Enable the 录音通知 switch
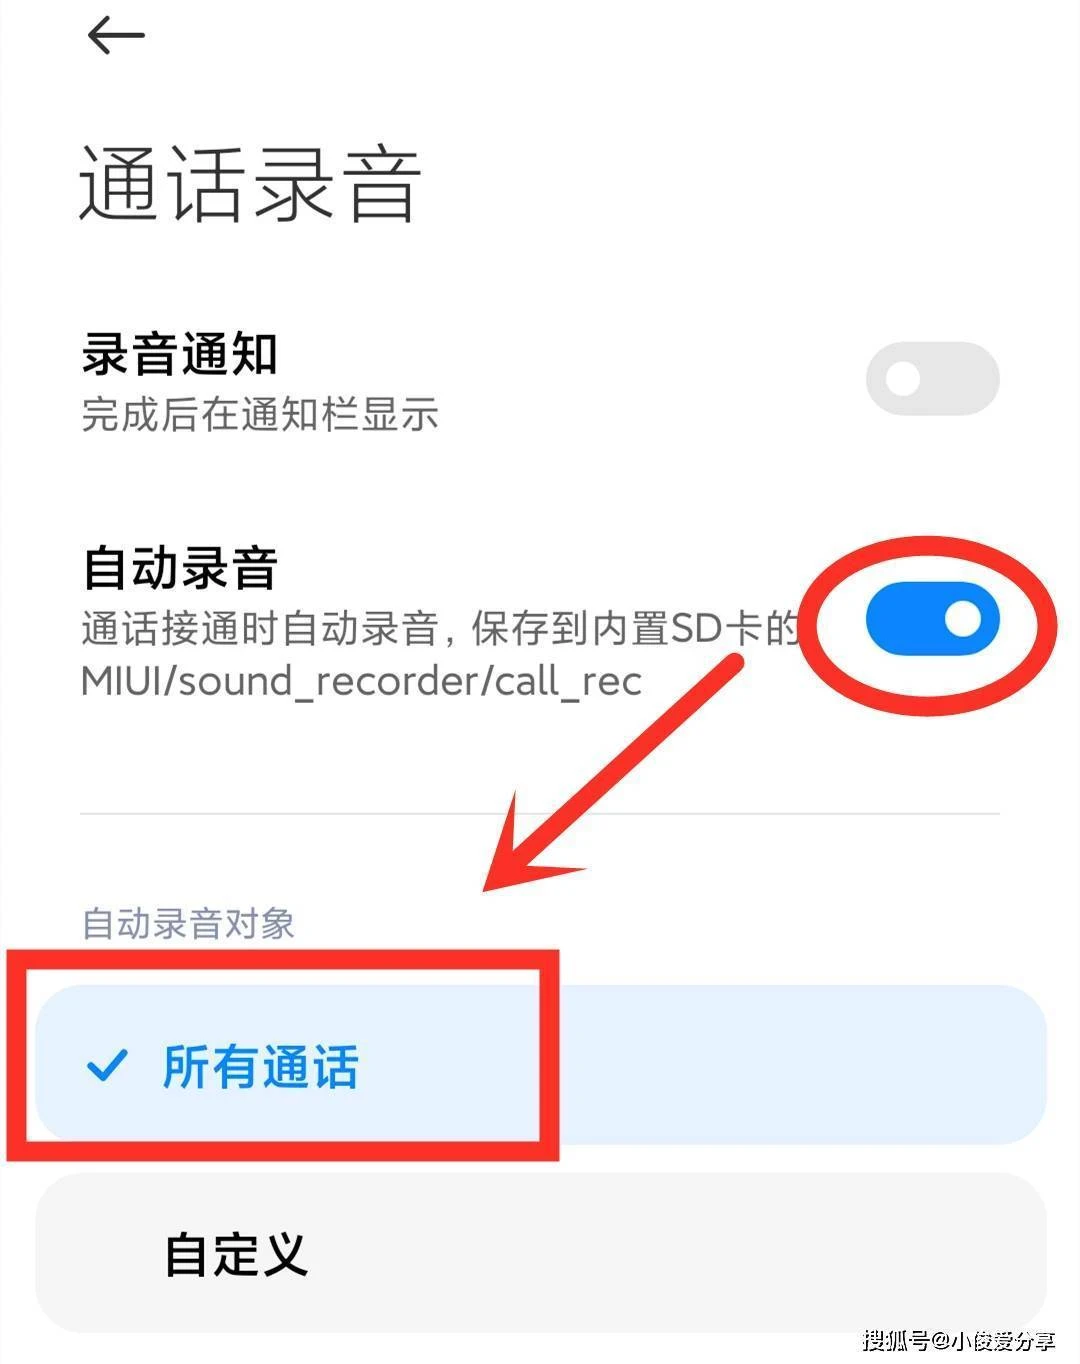1080x1364 pixels. pos(932,378)
